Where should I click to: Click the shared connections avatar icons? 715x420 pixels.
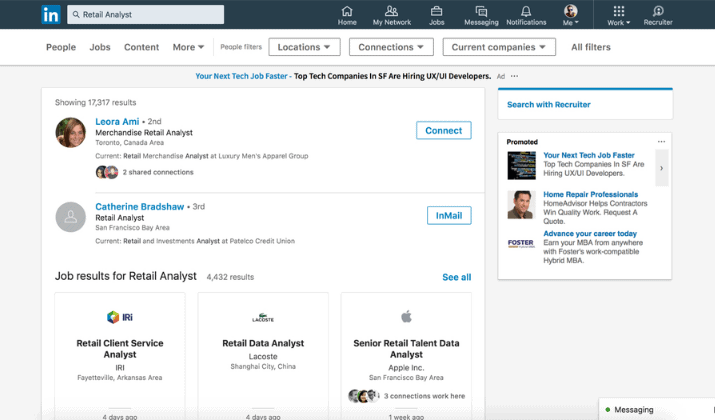coord(107,172)
